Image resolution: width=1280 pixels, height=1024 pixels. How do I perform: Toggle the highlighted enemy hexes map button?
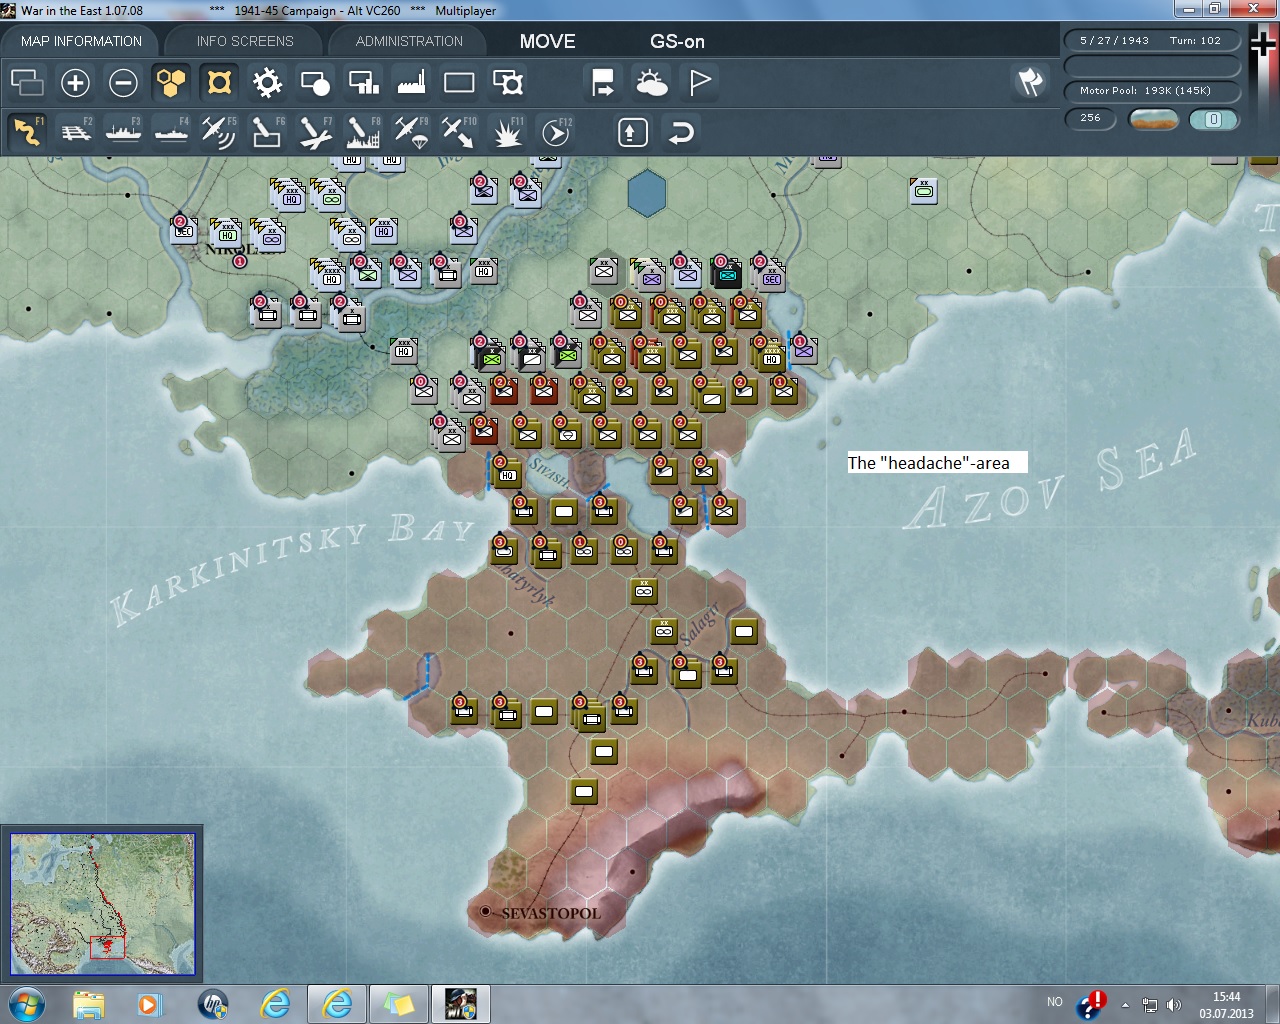pos(219,82)
